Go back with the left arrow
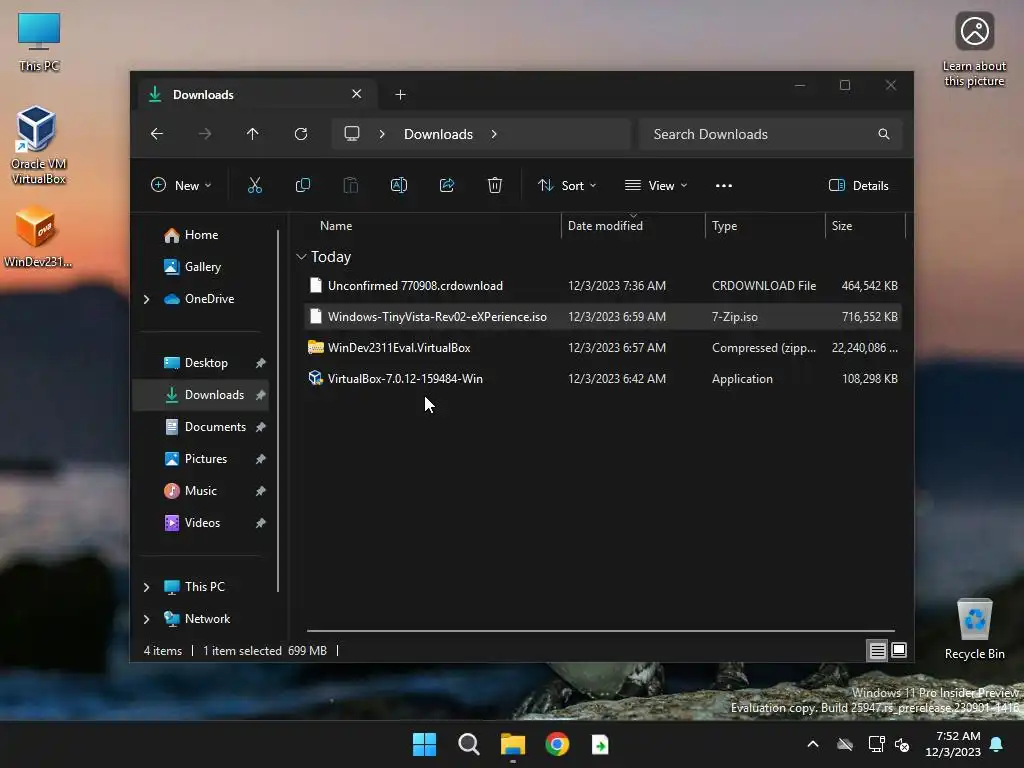 (157, 134)
